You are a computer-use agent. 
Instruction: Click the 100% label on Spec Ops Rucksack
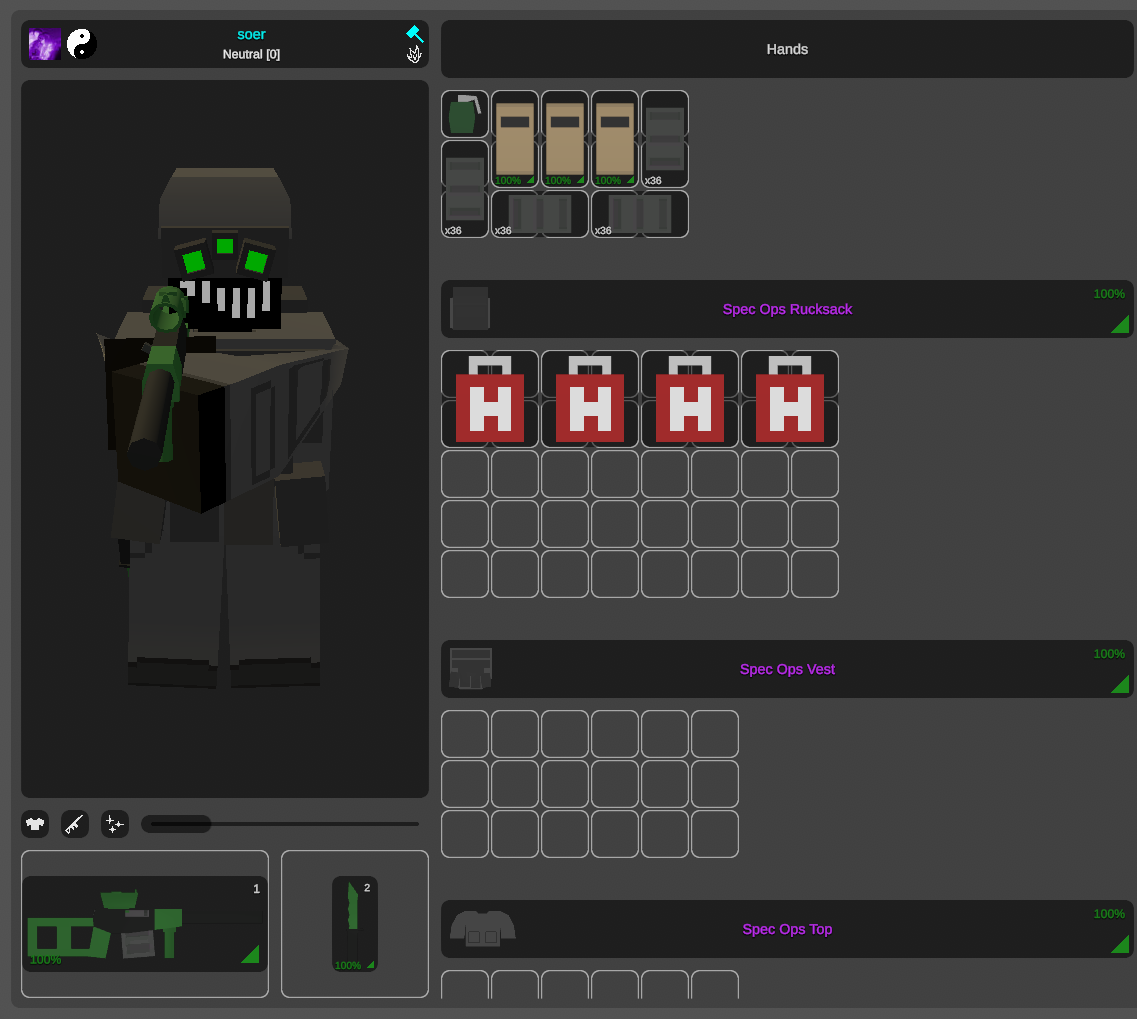coord(1109,294)
